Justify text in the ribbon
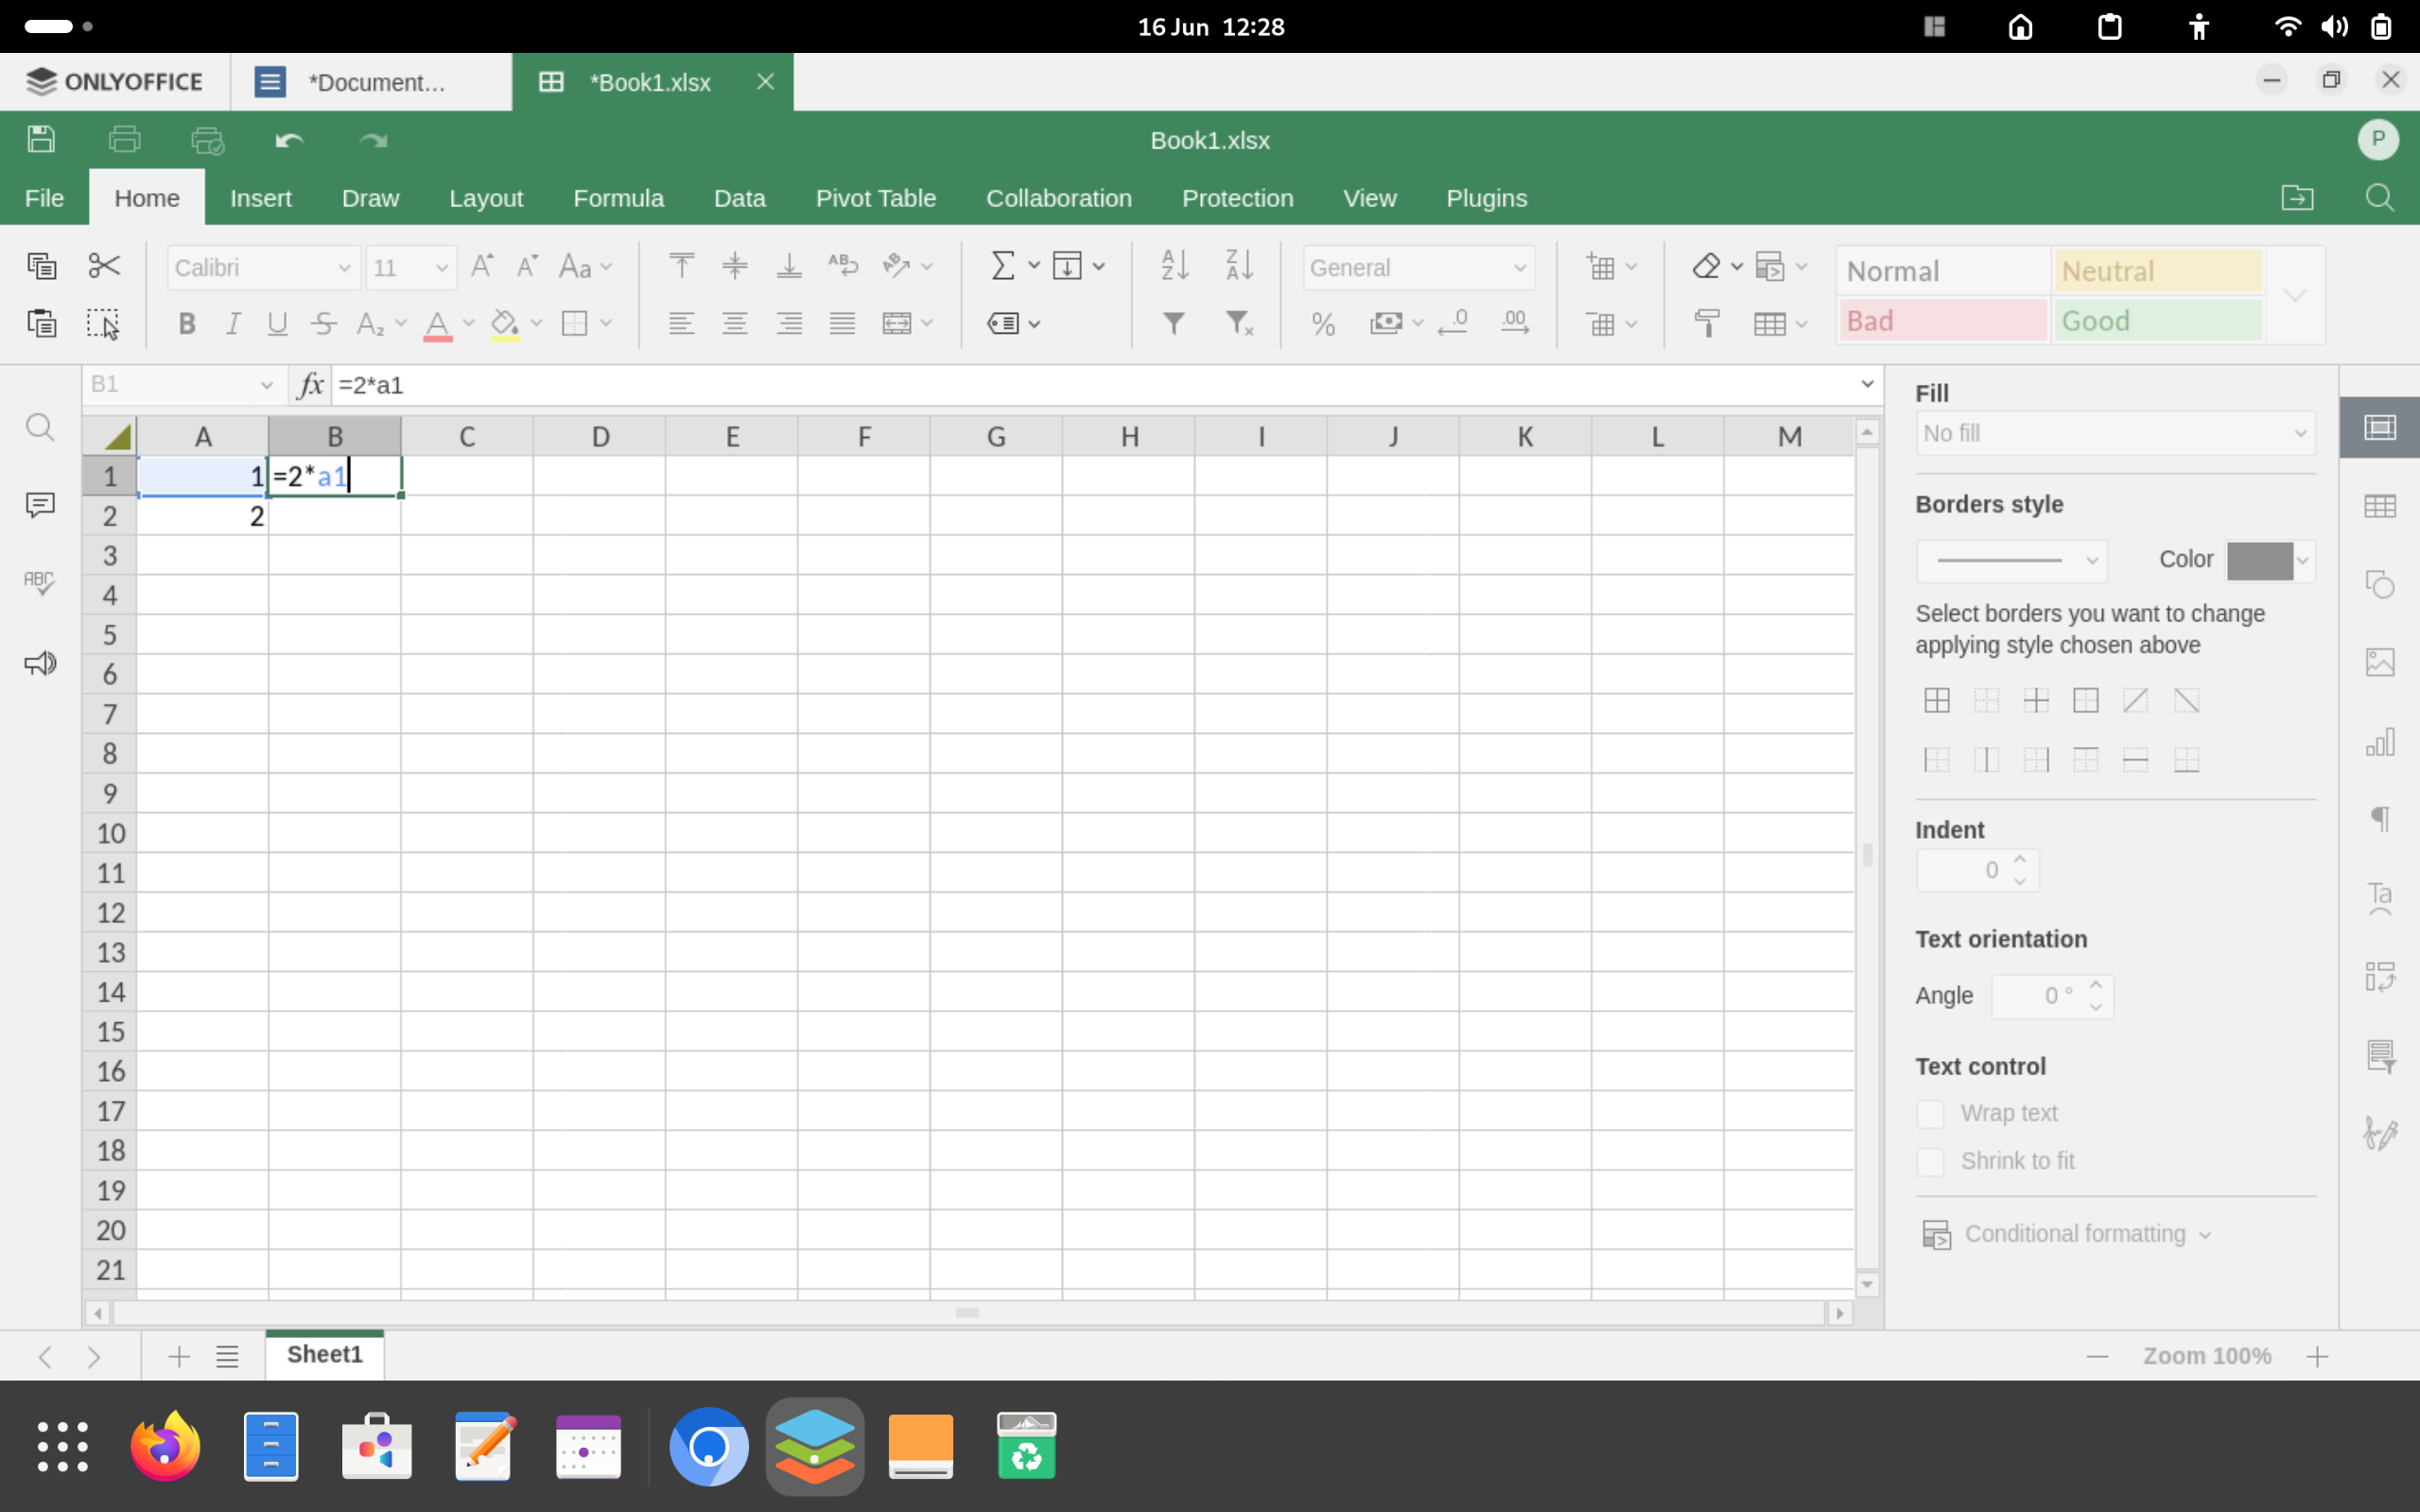 (843, 323)
